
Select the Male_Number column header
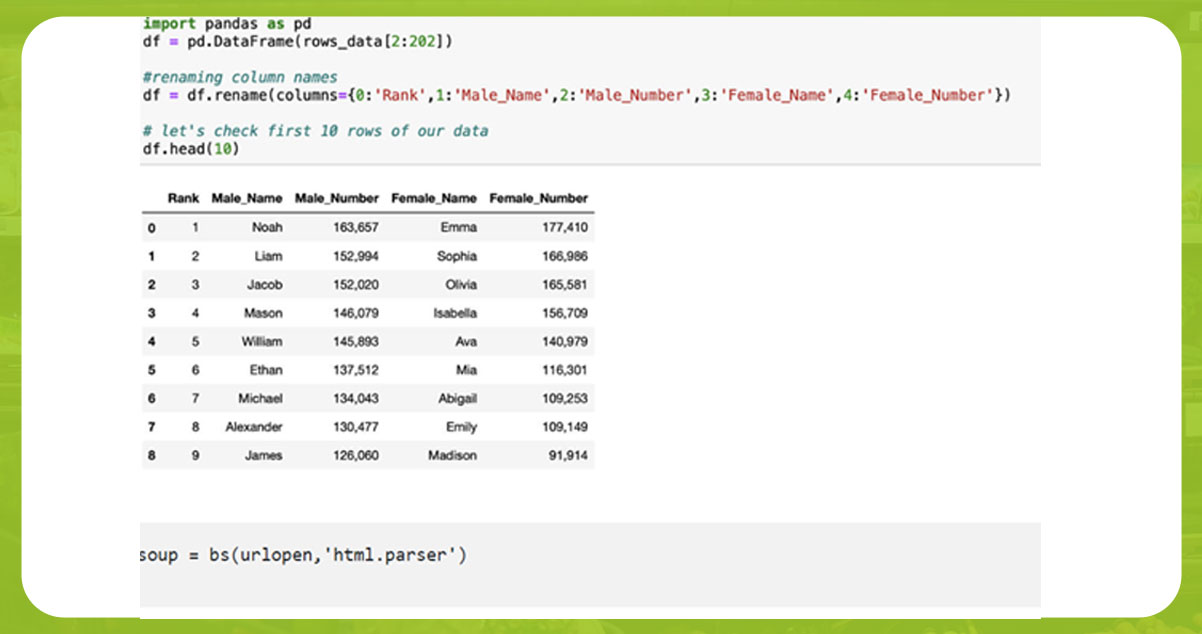[x=337, y=198]
